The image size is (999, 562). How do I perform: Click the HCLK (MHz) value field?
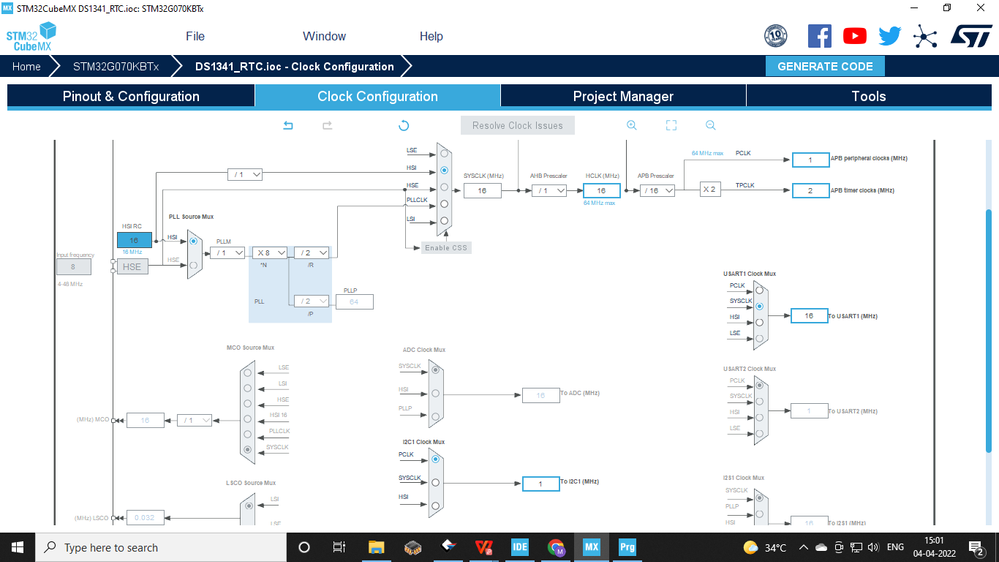click(x=601, y=191)
